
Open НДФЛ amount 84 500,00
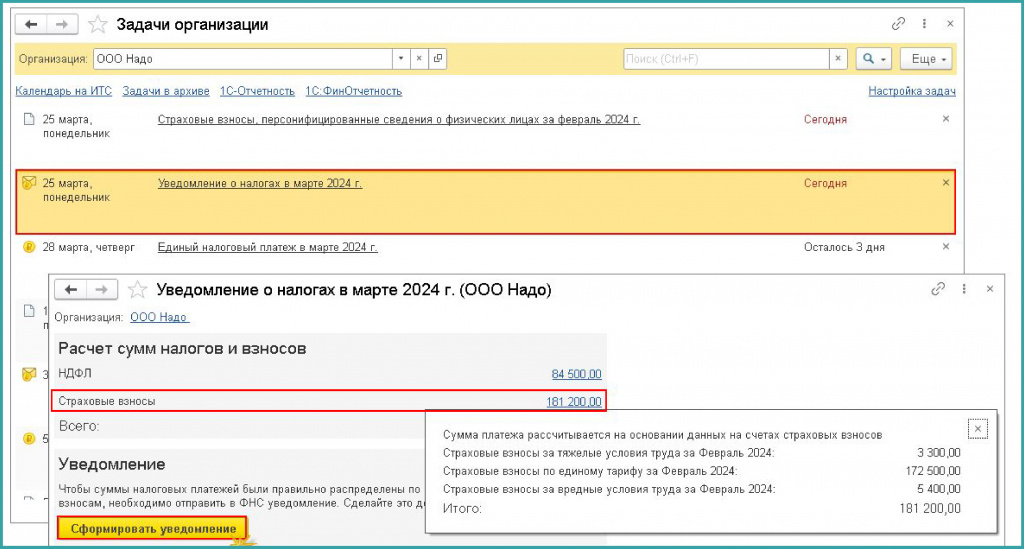point(577,374)
